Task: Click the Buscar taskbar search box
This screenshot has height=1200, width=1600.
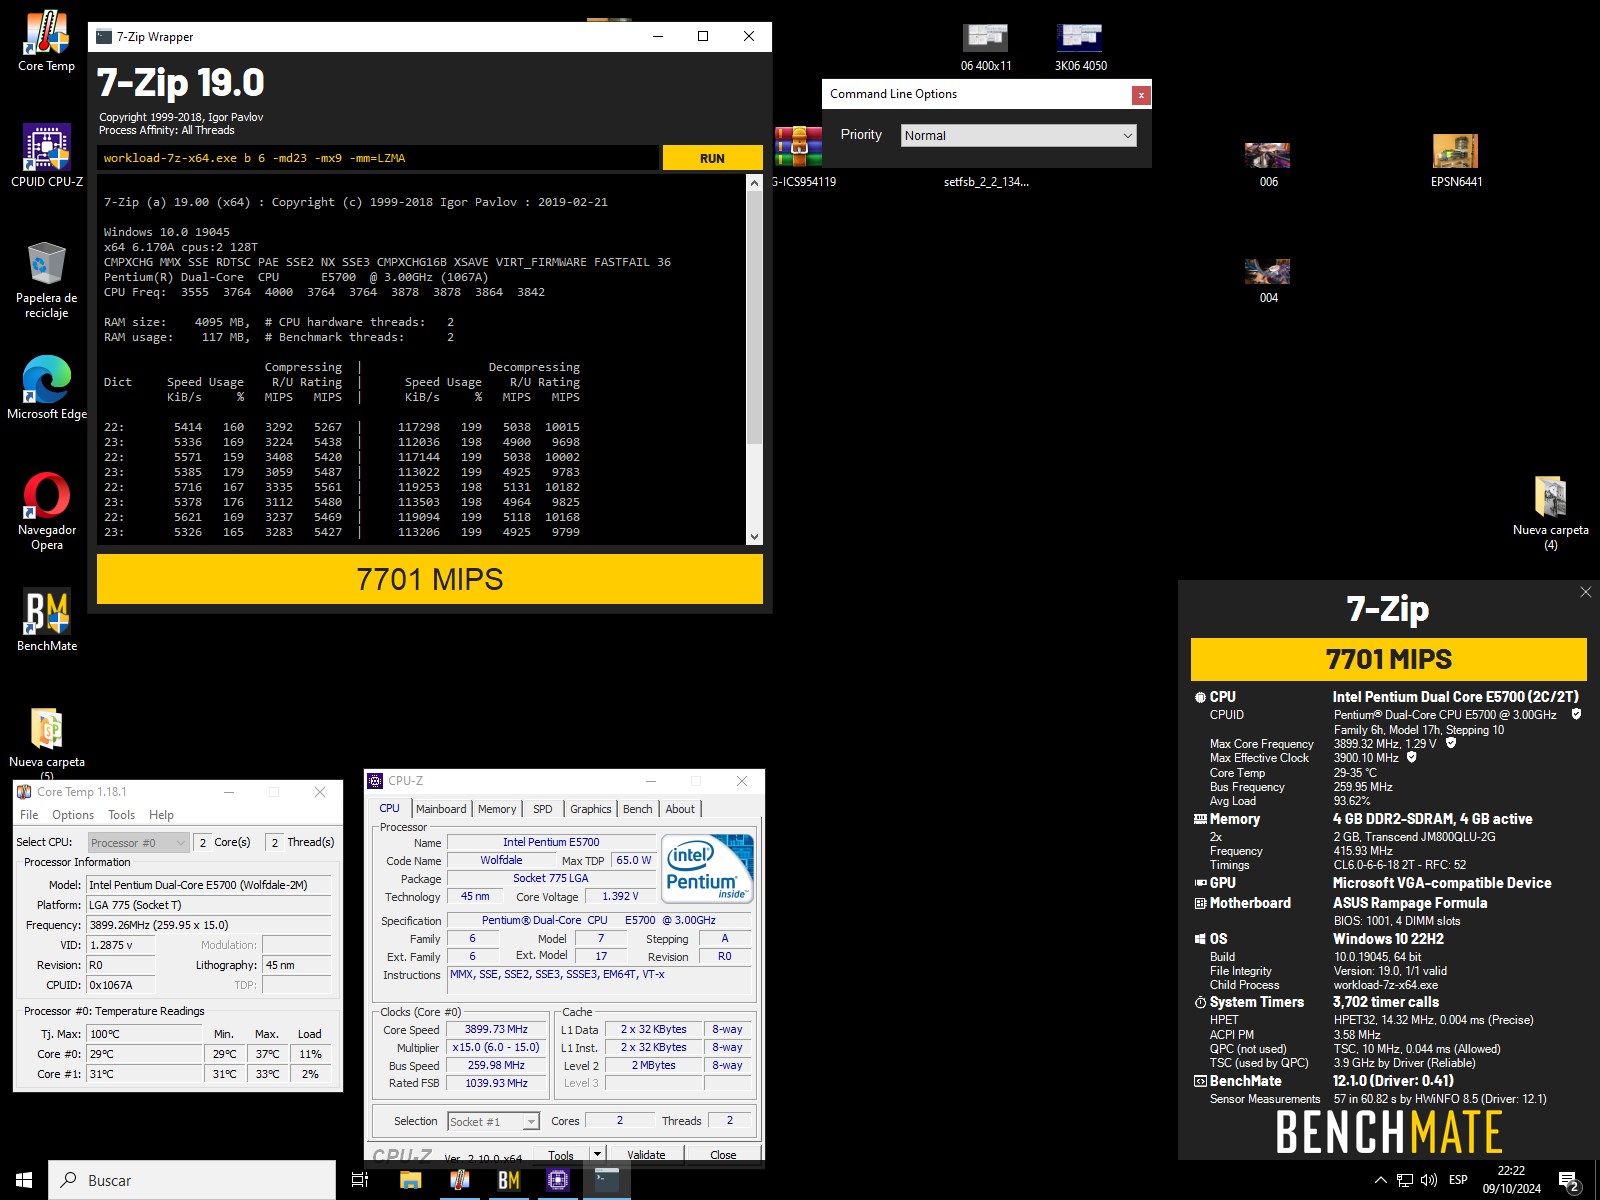Action: coord(192,1180)
